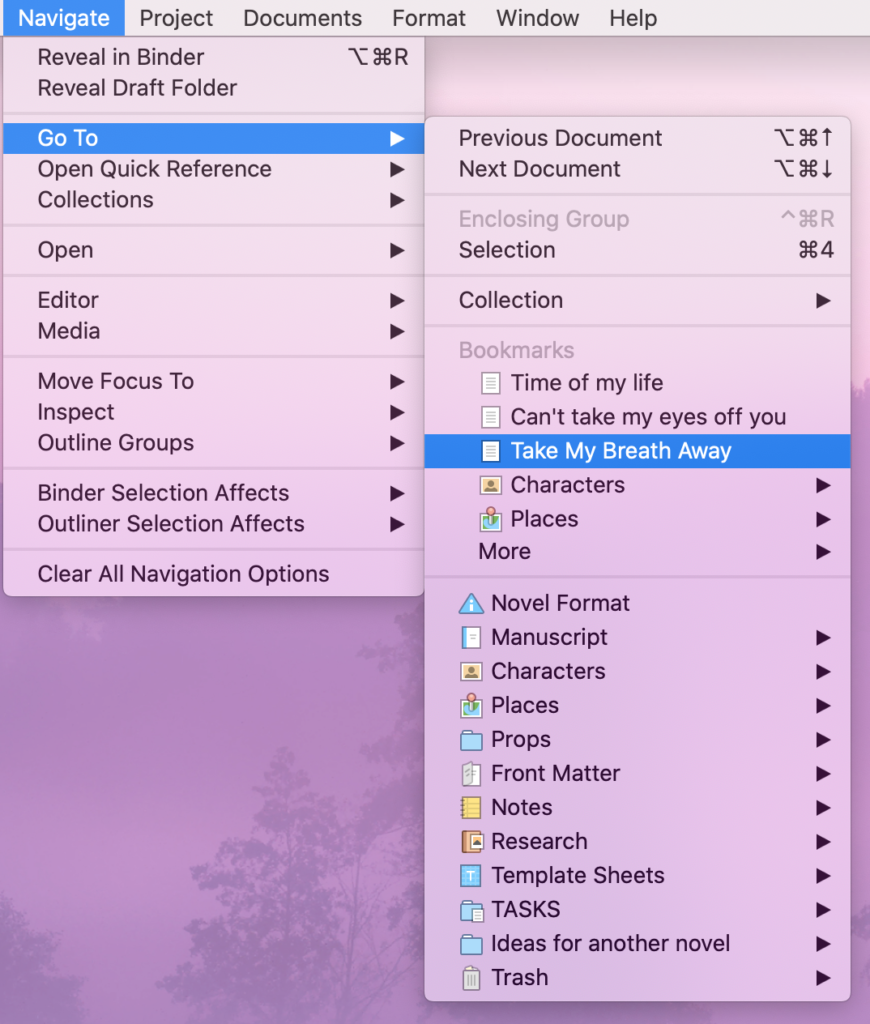Viewport: 870px width, 1024px height.
Task: Select Reveal in Binder
Action: (120, 57)
